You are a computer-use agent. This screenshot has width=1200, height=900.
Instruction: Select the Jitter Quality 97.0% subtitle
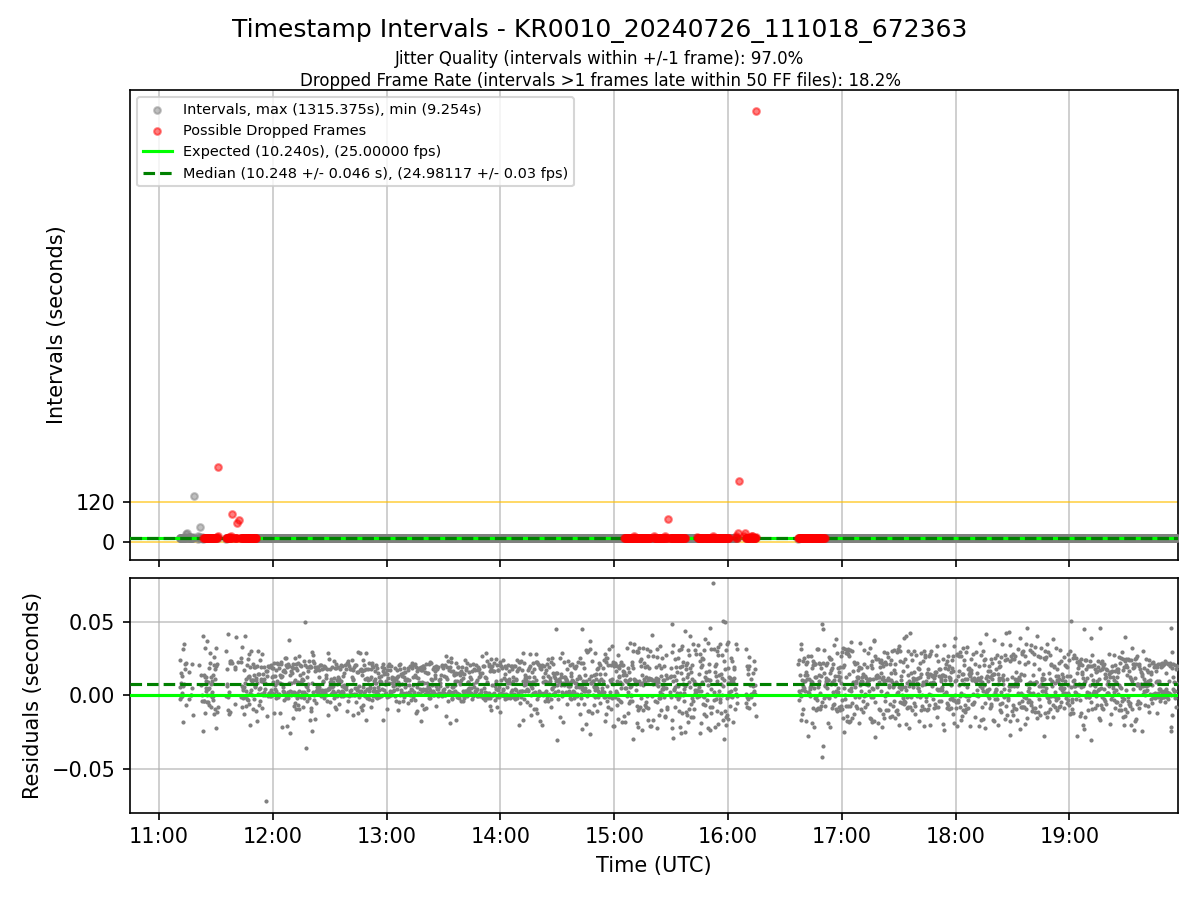pos(599,58)
